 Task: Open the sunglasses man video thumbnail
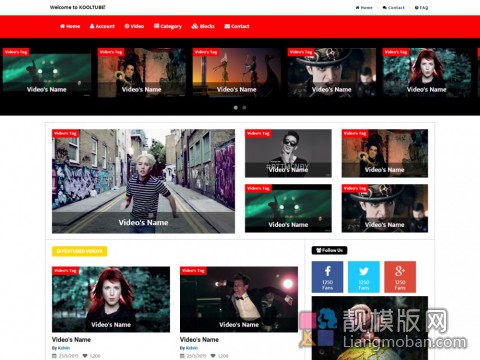tap(288, 153)
